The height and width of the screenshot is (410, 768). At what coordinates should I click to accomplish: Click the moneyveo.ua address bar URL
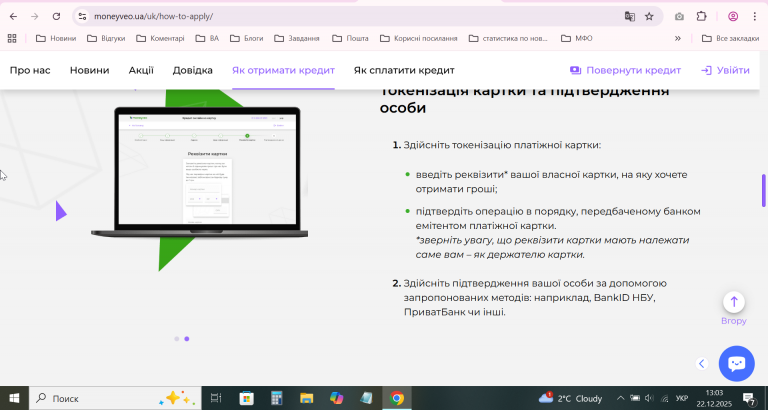(x=153, y=16)
